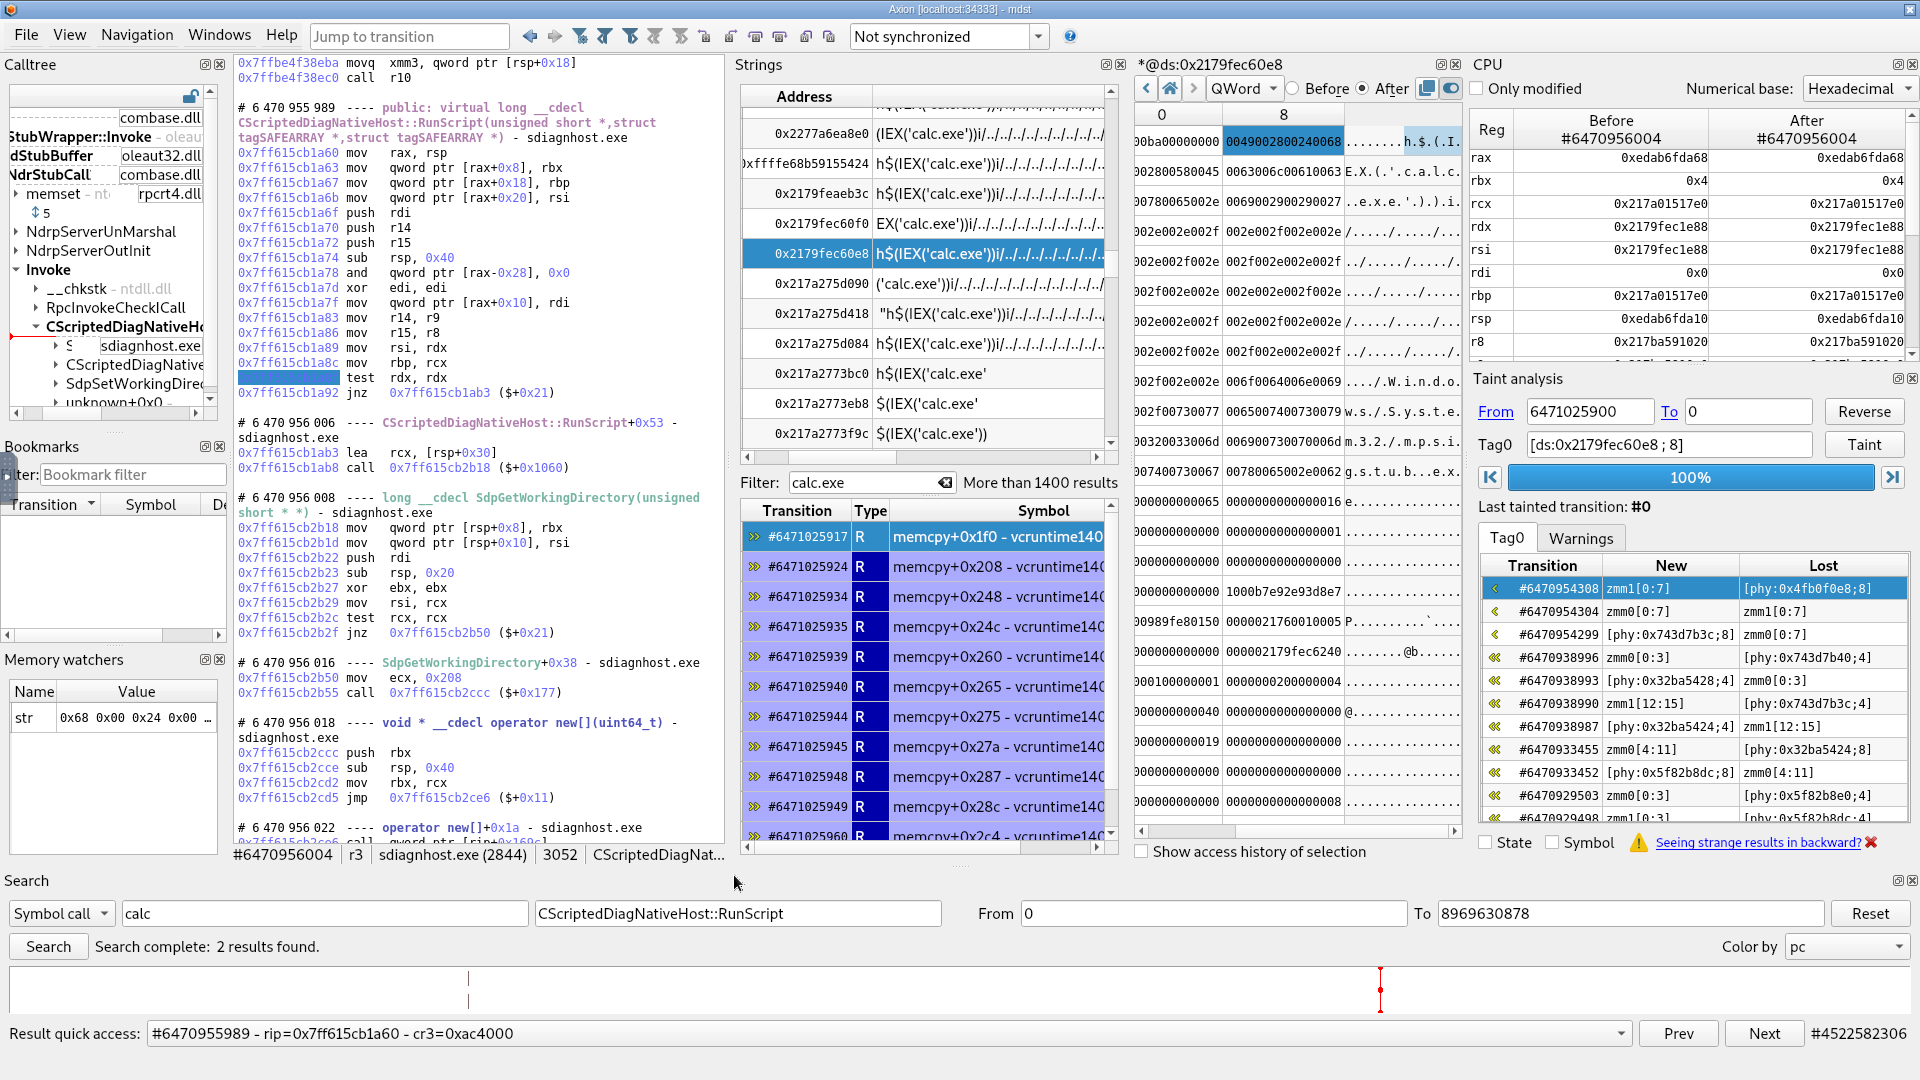The height and width of the screenshot is (1080, 1920).
Task: Float the Strings panel
Action: 1106,65
